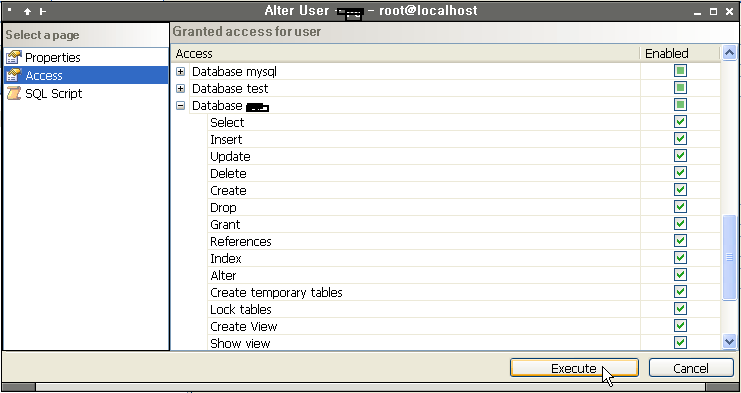Click the up-arrow icon in title bar
Viewport: 741px width, 393px height.
click(x=27, y=11)
